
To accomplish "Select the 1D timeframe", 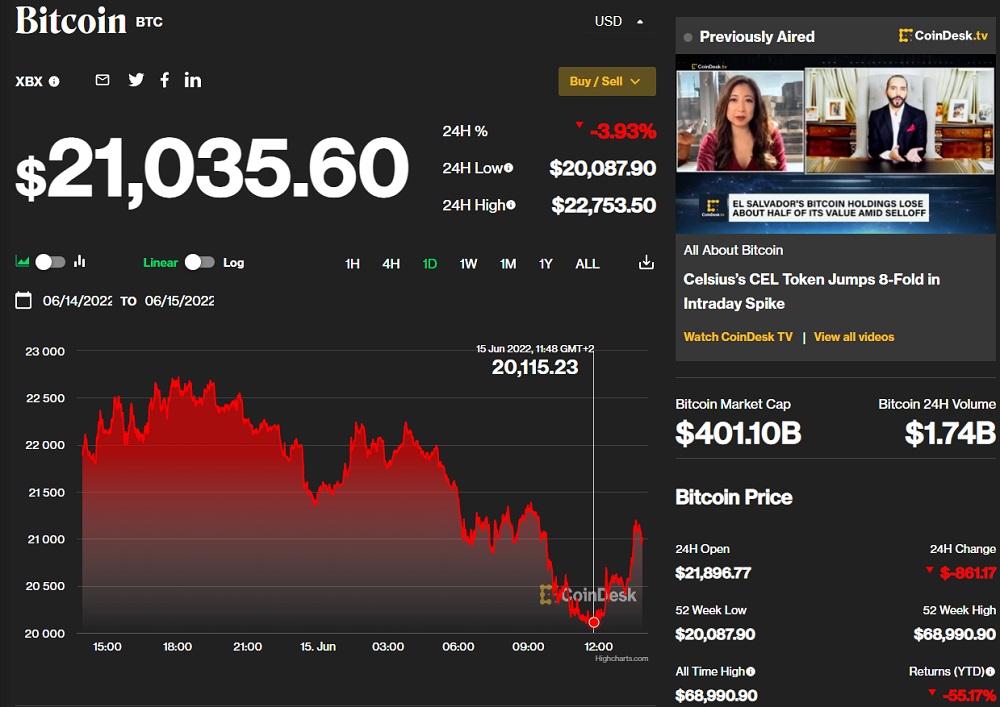I will click(x=430, y=264).
